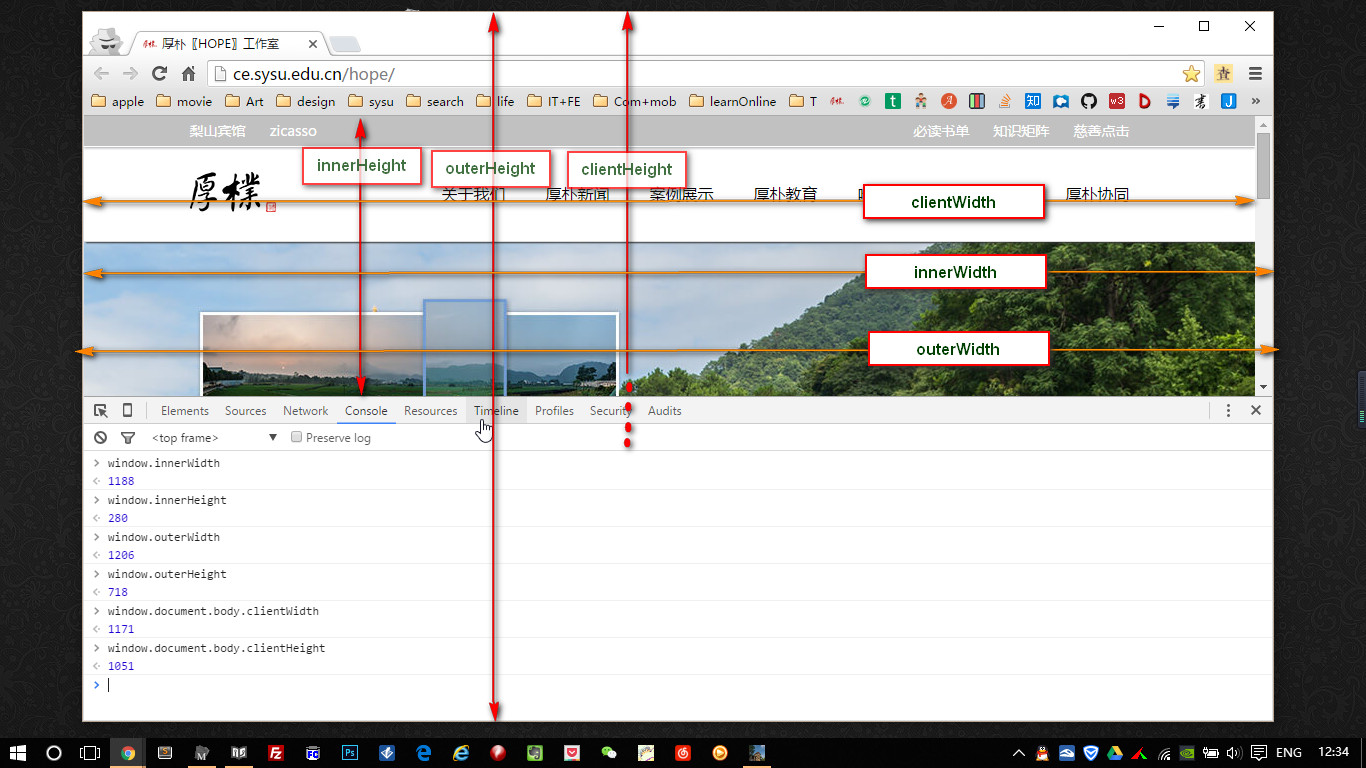This screenshot has height=768, width=1366.
Task: Clear the console log with the ban icon
Action: (x=101, y=438)
